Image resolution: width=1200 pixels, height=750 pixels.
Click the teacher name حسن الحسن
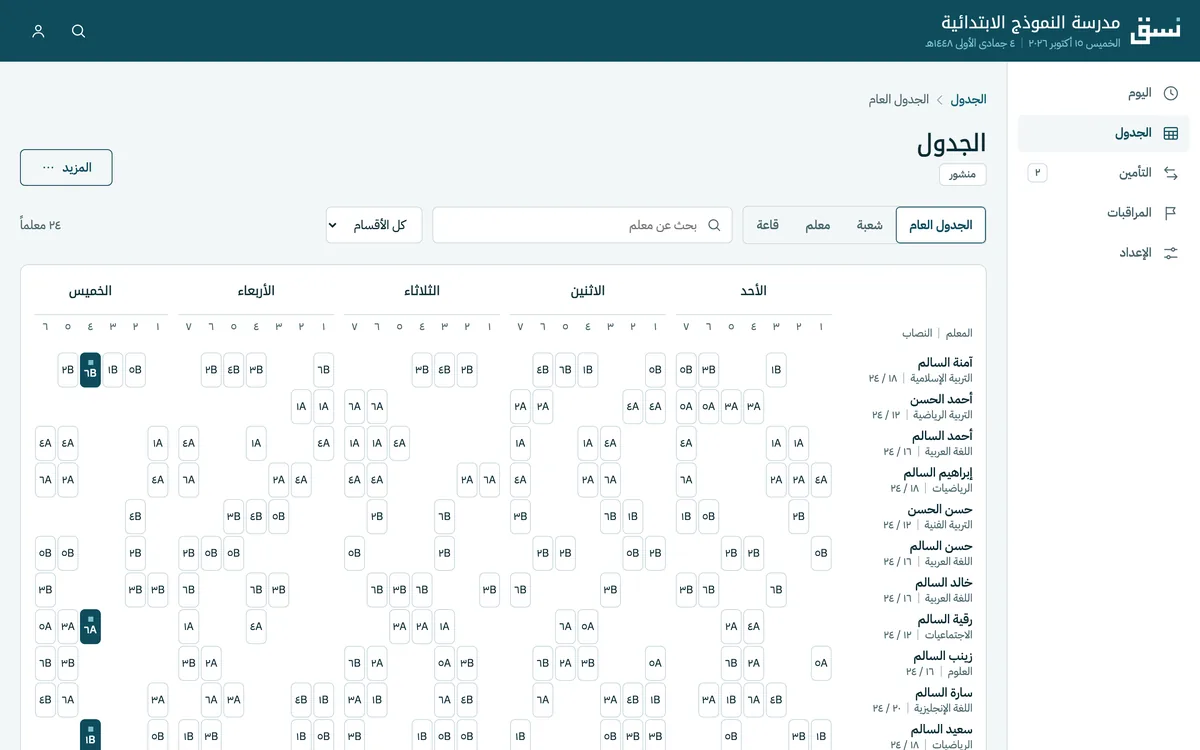941,509
